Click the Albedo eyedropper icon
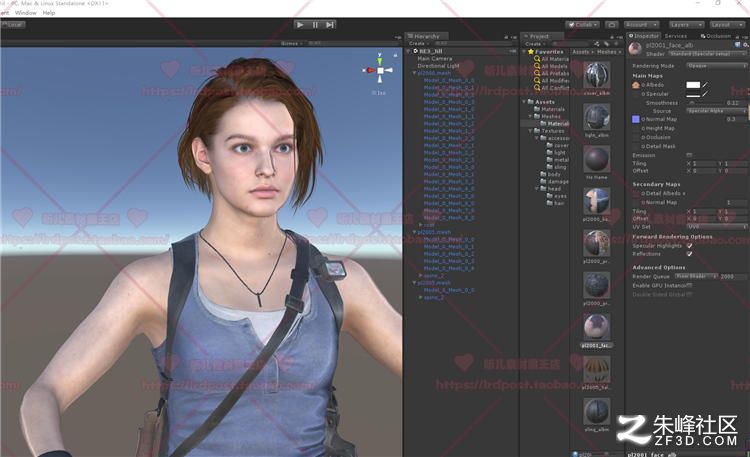The width and height of the screenshot is (750, 457). [705, 85]
